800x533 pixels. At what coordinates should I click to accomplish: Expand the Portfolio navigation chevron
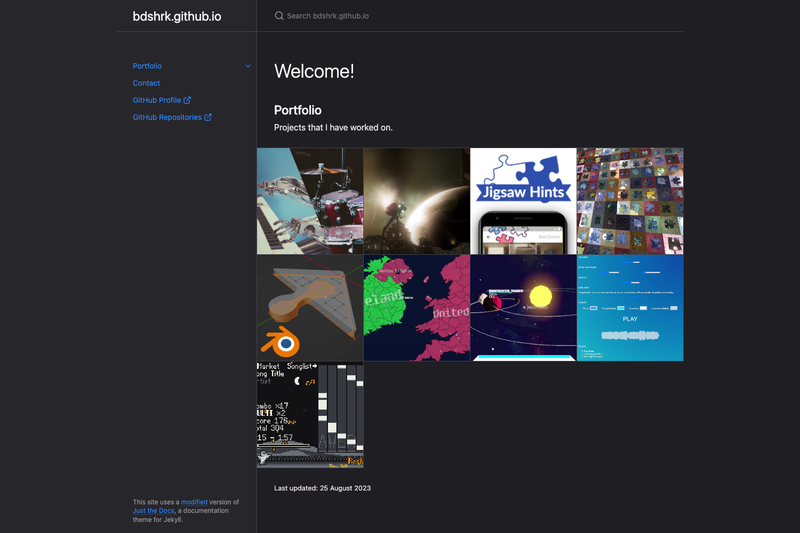tap(248, 66)
